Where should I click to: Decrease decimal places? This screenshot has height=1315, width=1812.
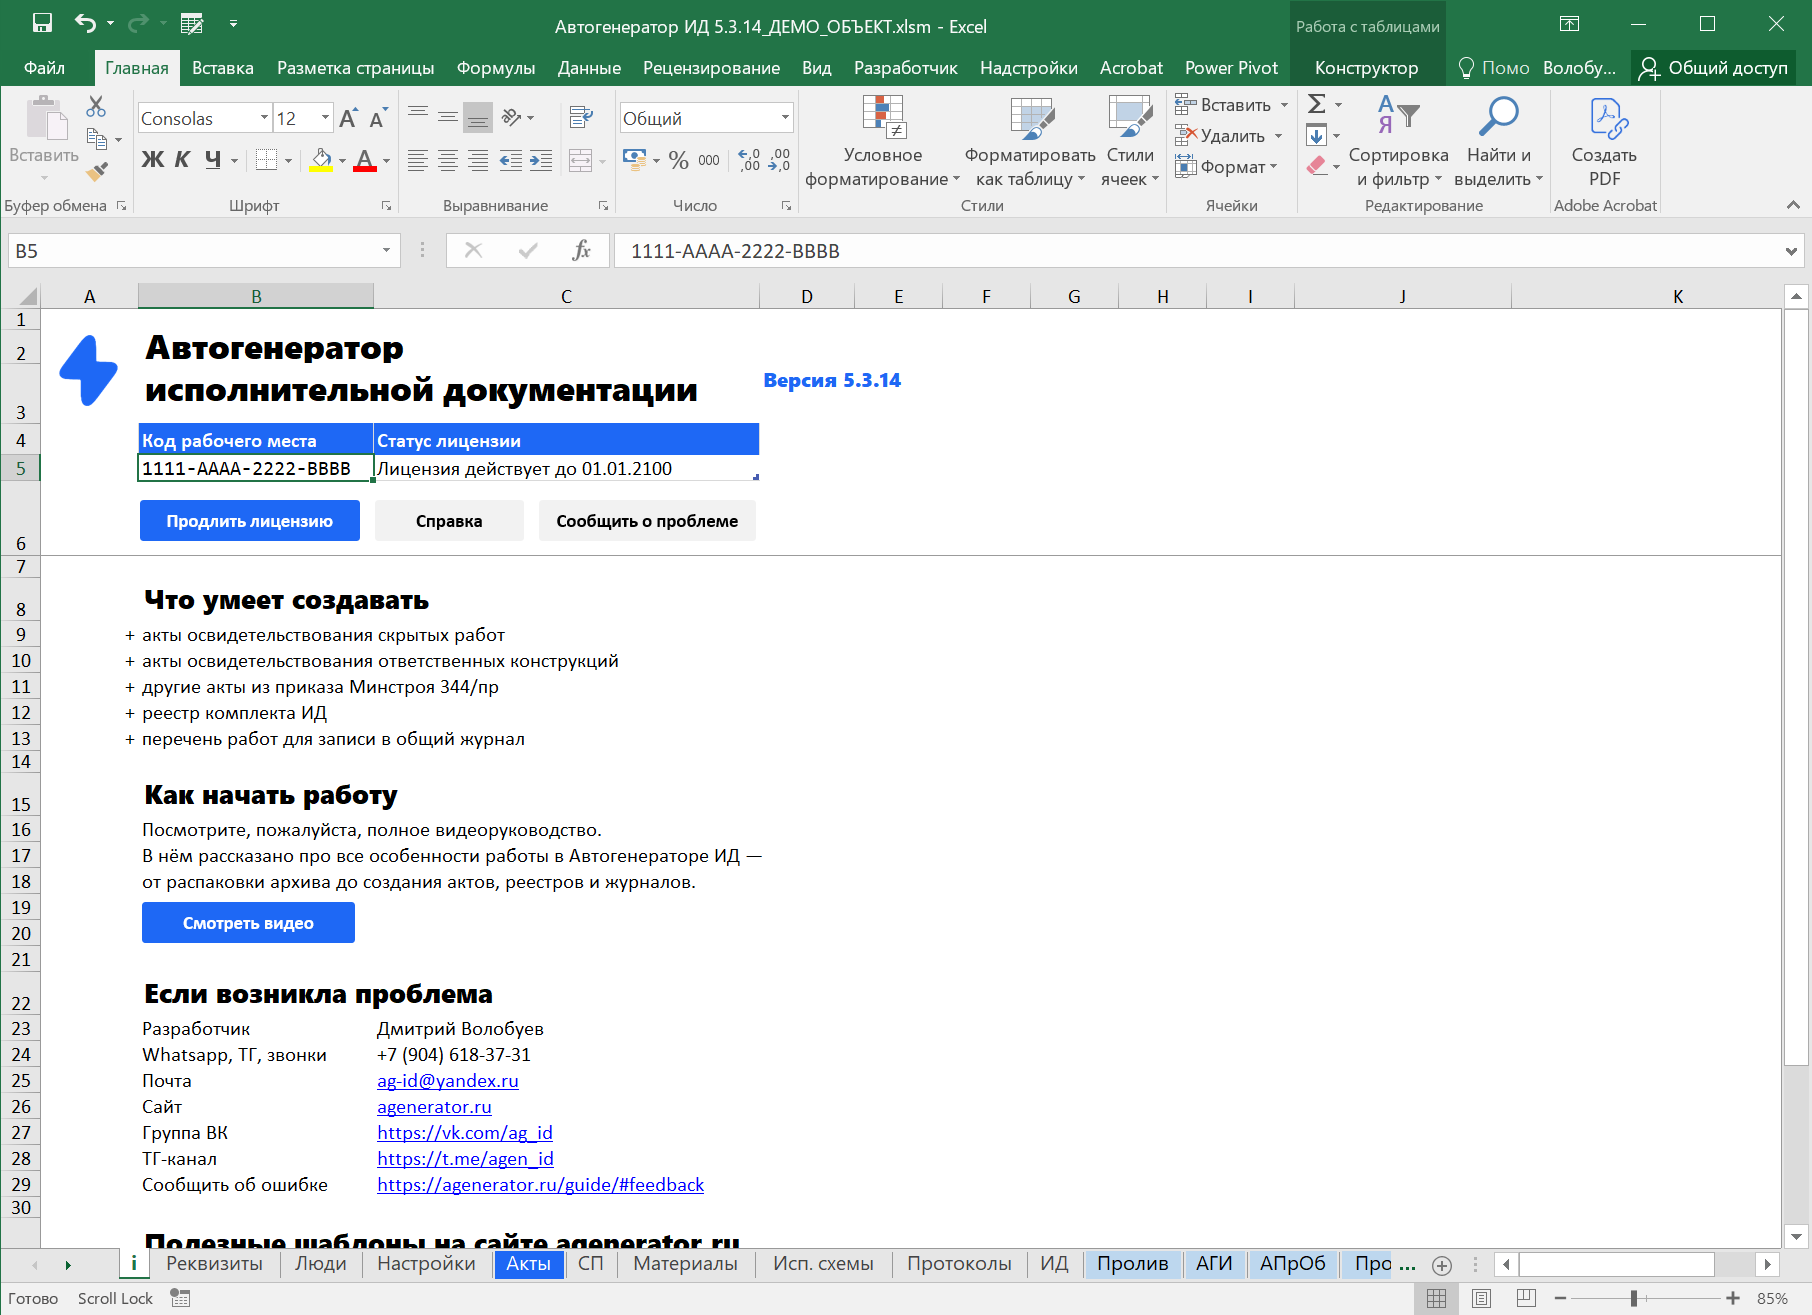click(780, 160)
